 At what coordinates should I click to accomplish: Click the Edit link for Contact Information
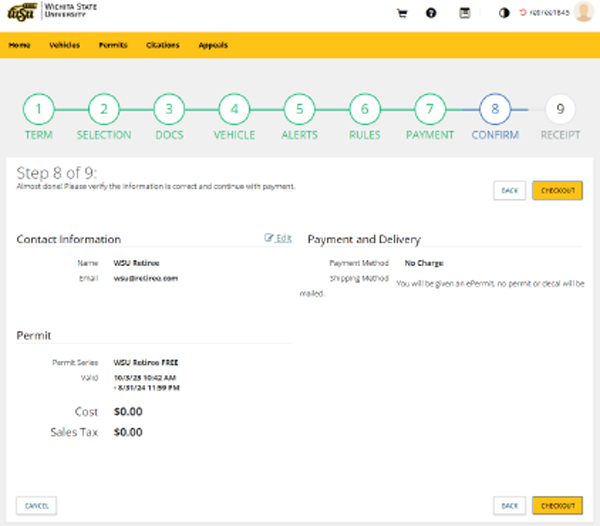click(278, 238)
